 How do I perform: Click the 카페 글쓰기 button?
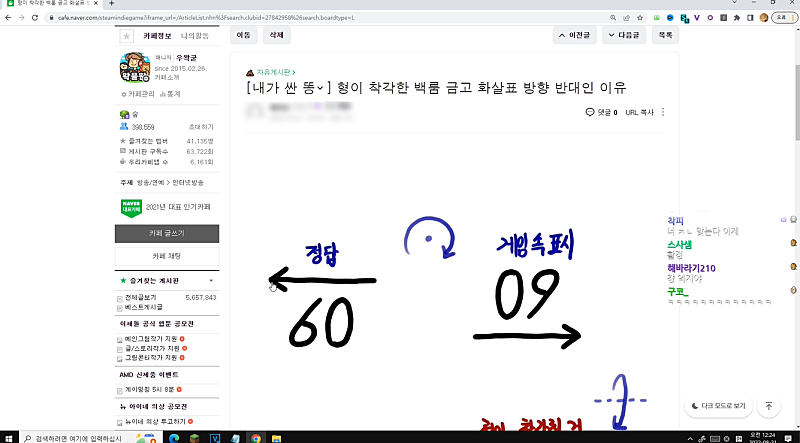[167, 233]
